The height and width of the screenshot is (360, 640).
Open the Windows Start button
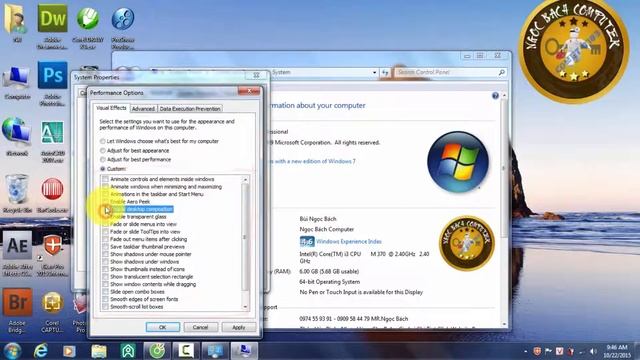12,351
